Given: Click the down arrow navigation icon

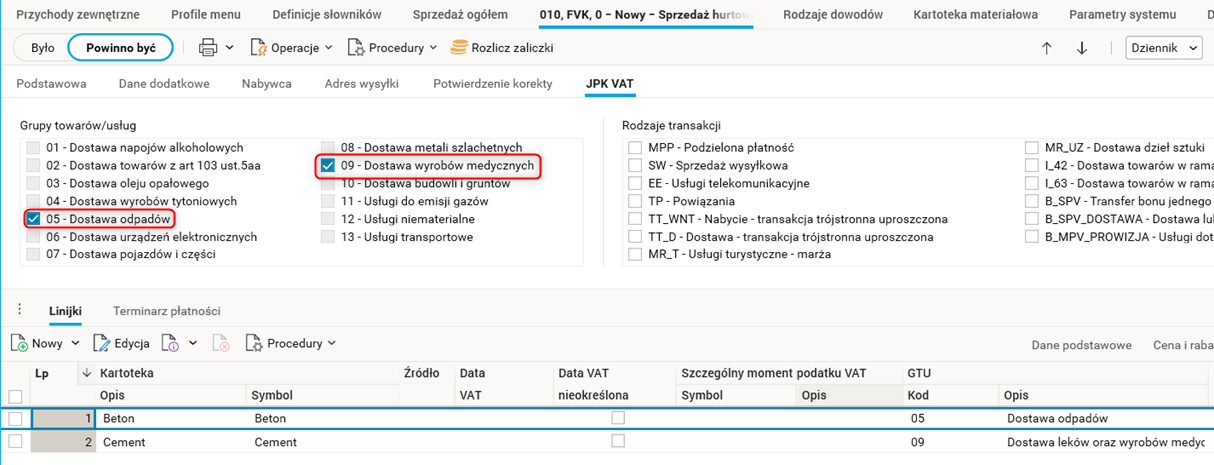Looking at the screenshot, I should coord(1081,48).
